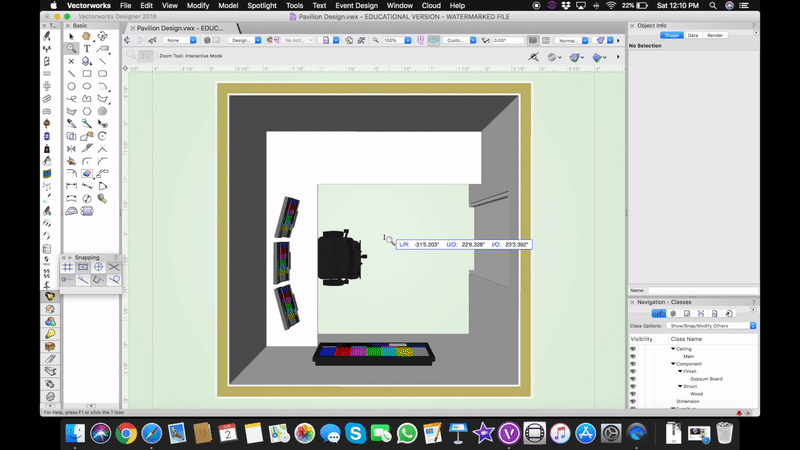Activate the Zoom magnifier tool in Basic palette
The height and width of the screenshot is (450, 800).
(x=71, y=48)
